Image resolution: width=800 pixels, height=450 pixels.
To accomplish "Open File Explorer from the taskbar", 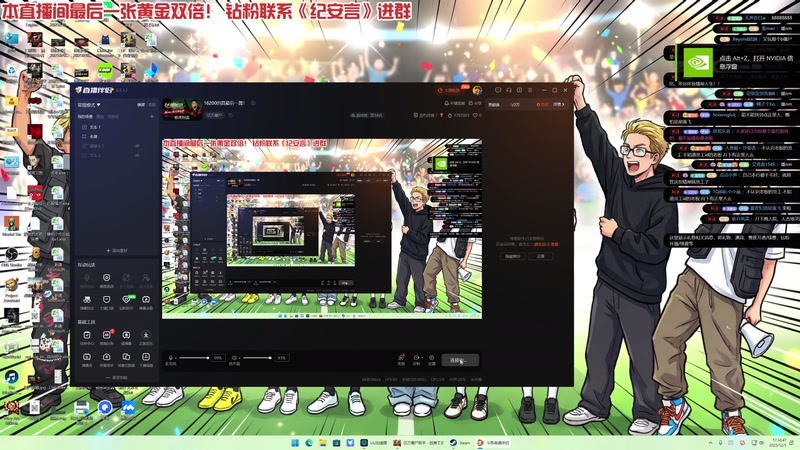I will point(322,442).
